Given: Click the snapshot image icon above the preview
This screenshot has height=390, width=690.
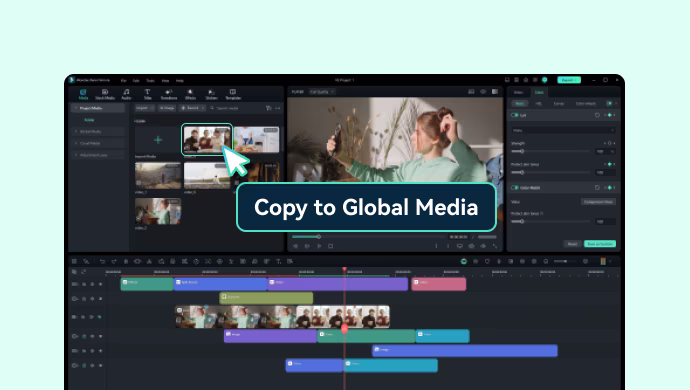Looking at the screenshot, I should (471, 92).
